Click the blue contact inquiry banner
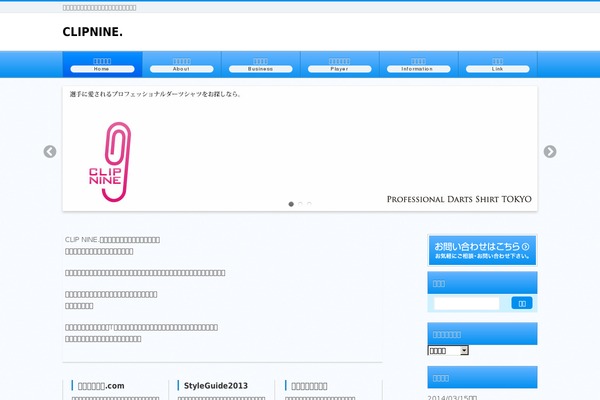Screen dimensions: 600x400 coord(482,250)
